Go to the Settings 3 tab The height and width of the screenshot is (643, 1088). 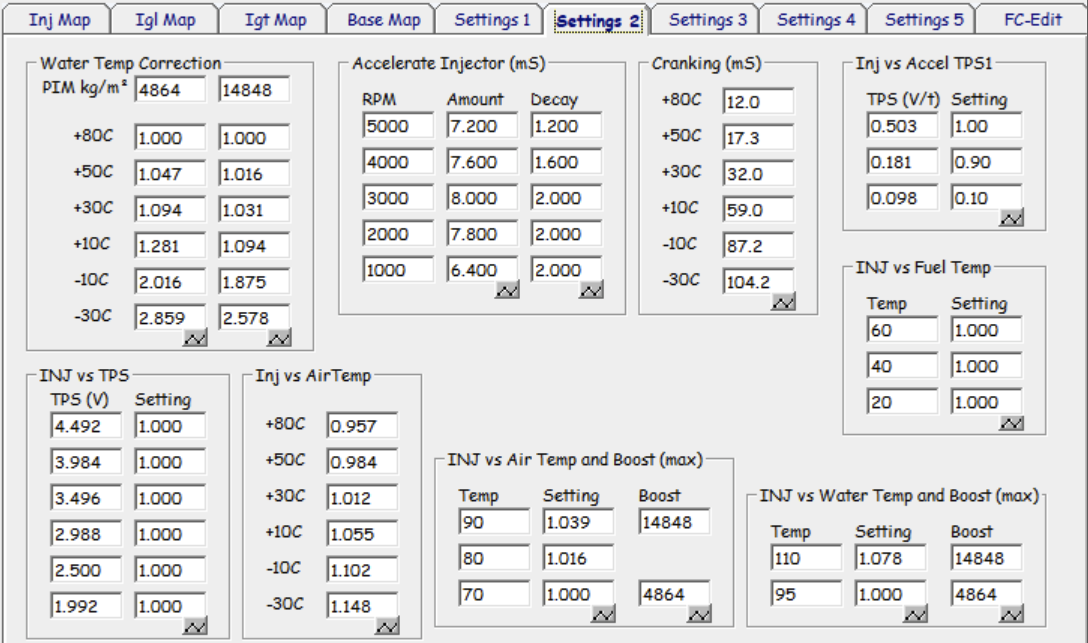(x=707, y=20)
